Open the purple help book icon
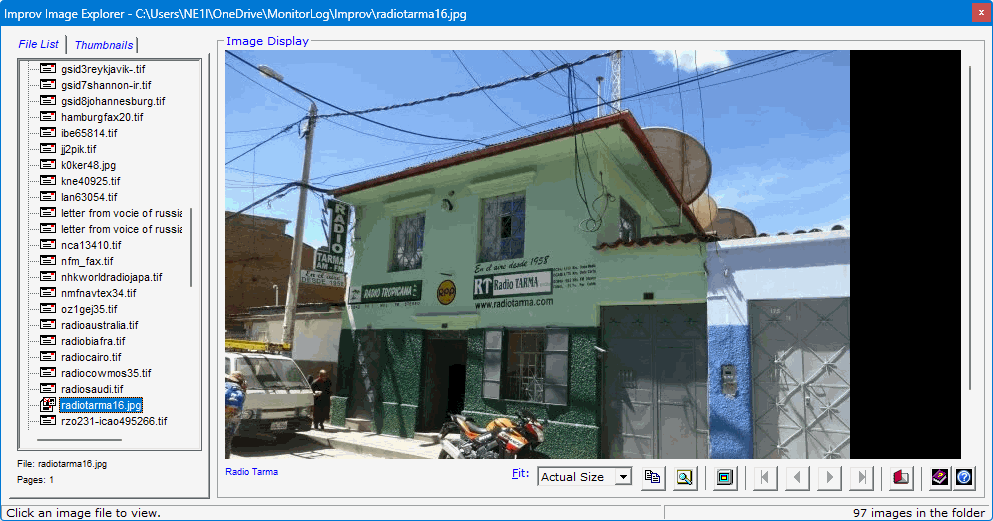The width and height of the screenshot is (993, 521). coord(940,477)
